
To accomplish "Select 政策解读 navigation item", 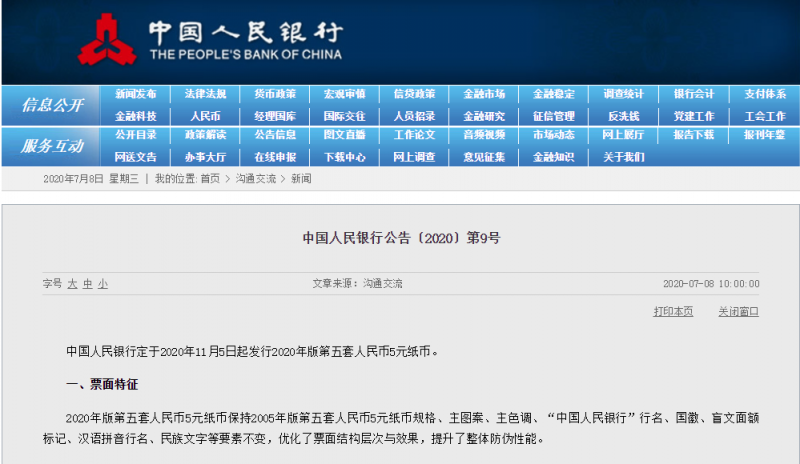I will (x=205, y=135).
